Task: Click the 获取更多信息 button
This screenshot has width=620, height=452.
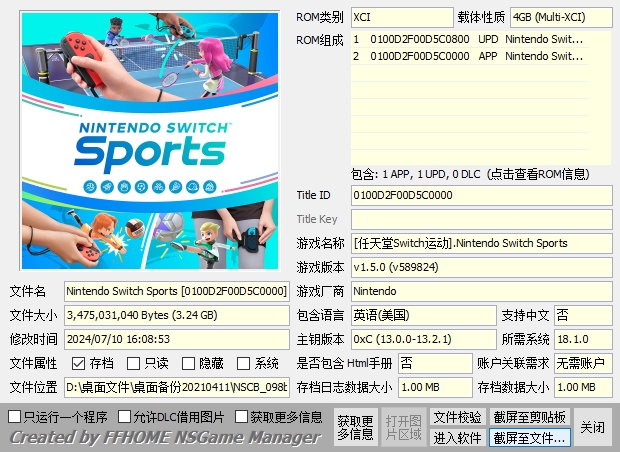Action: [355, 427]
